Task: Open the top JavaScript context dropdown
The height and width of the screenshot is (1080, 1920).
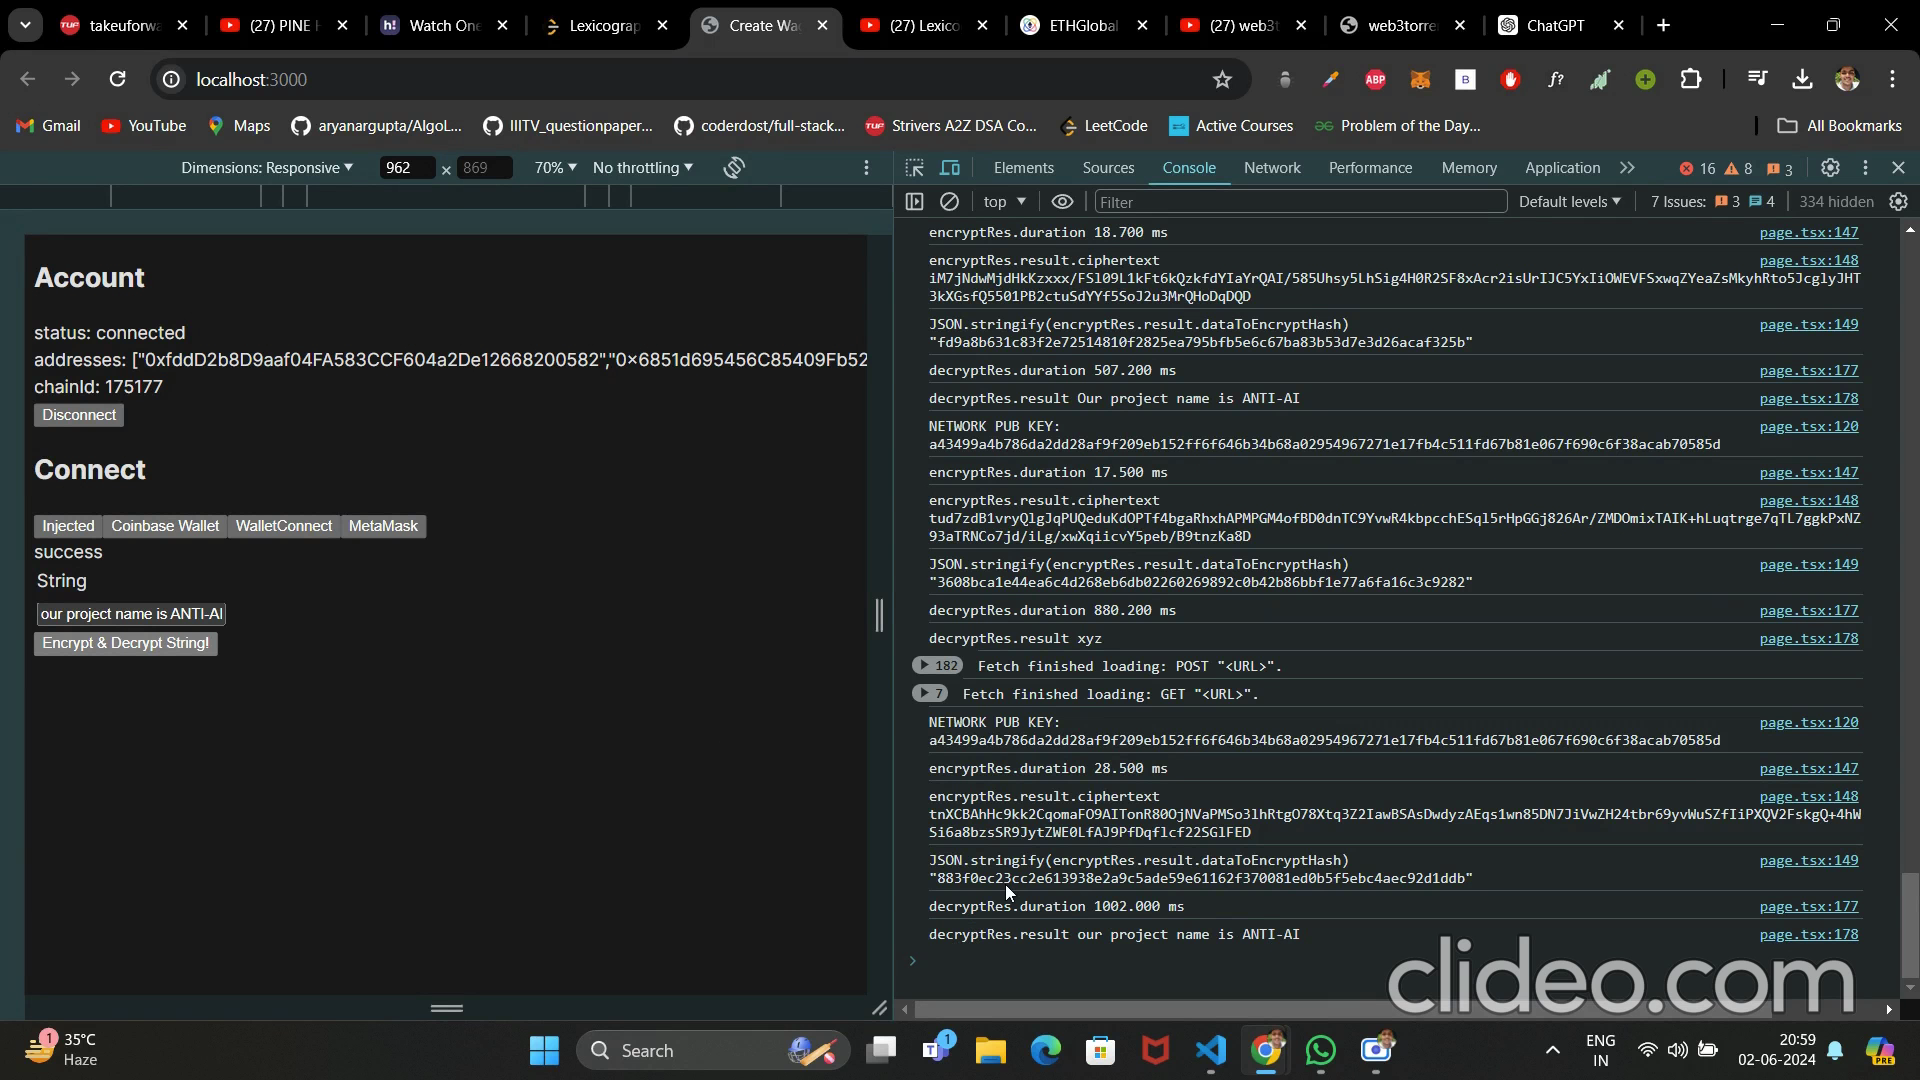Action: point(1004,202)
